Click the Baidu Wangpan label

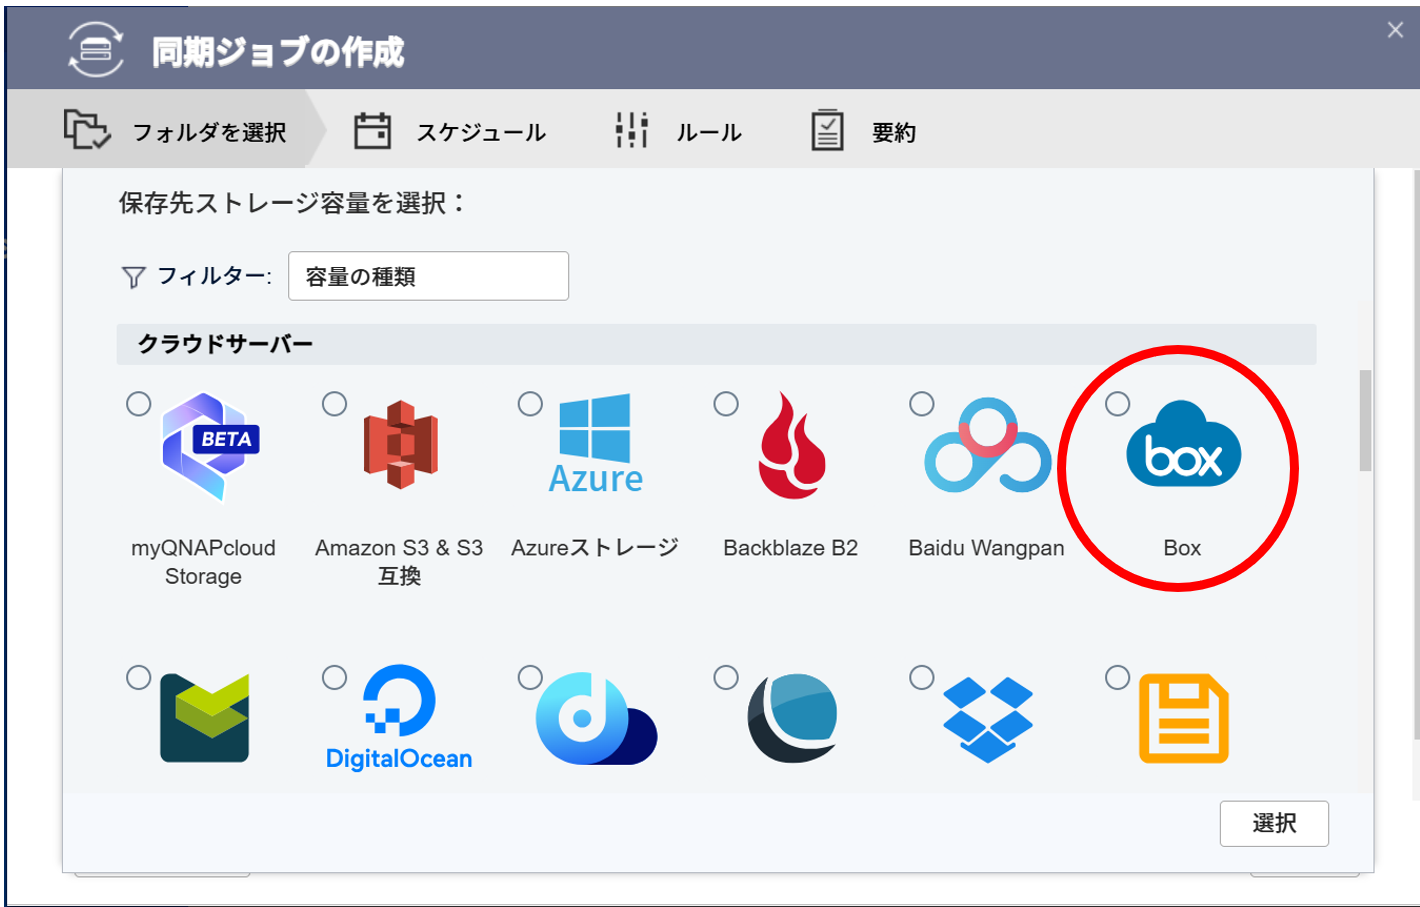(x=986, y=548)
